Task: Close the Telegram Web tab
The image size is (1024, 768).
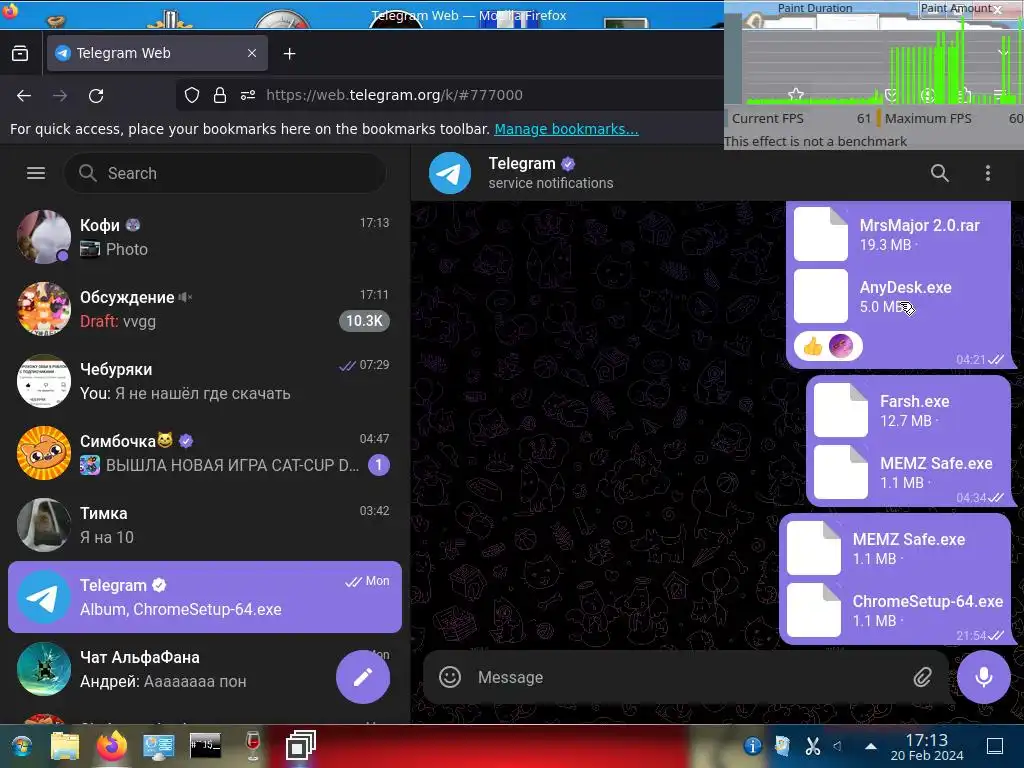Action: click(252, 54)
